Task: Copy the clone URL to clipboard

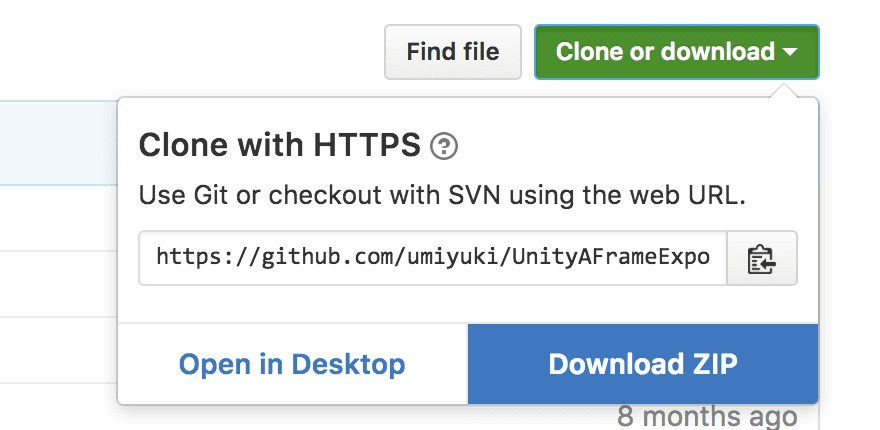Action: (x=762, y=258)
